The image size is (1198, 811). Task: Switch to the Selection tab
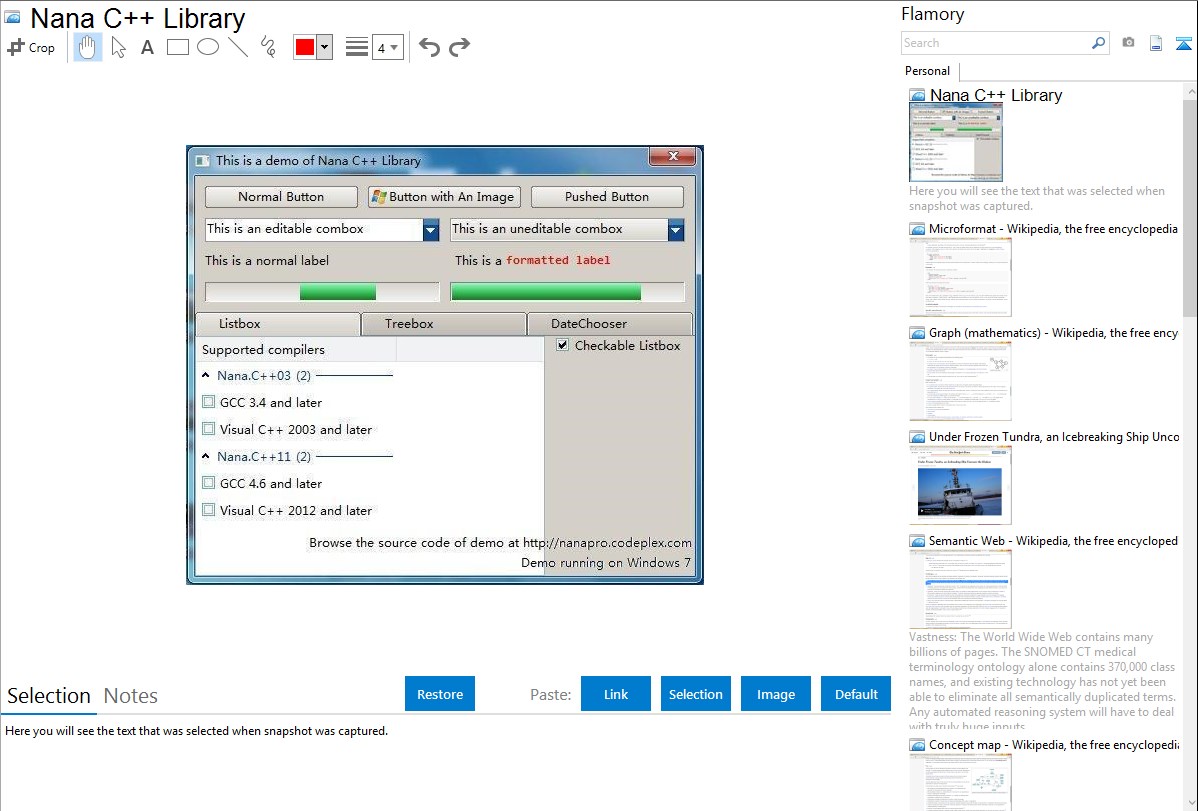pos(49,696)
